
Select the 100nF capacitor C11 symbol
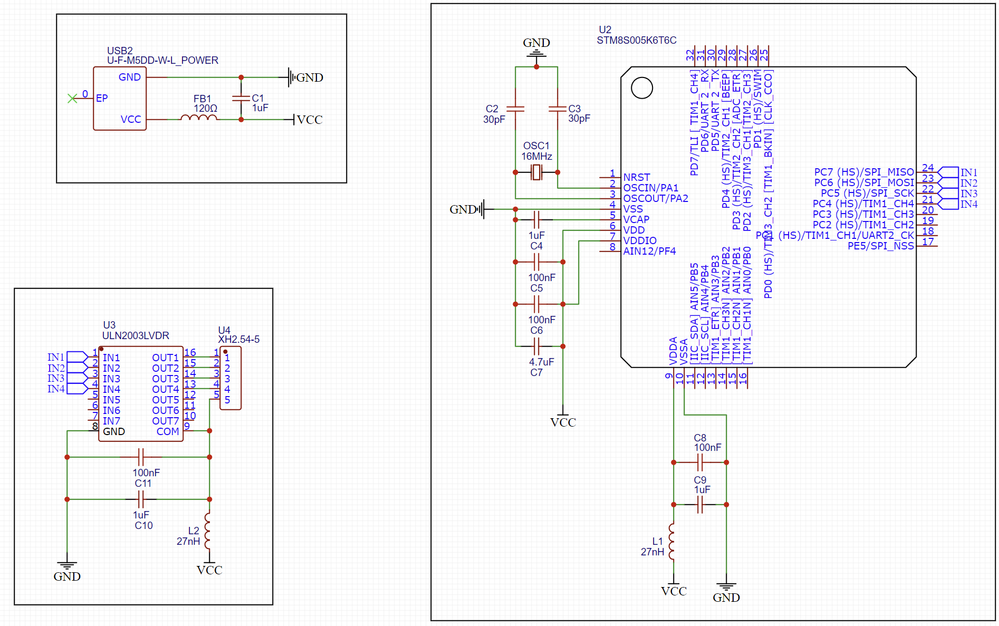141,457
